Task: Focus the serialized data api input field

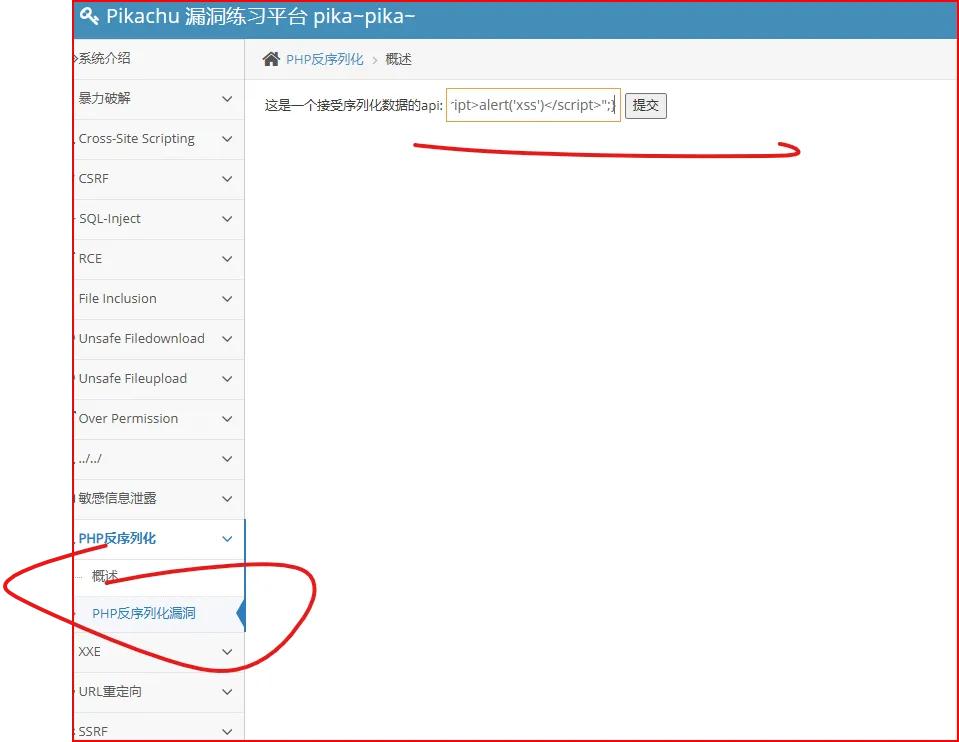Action: (x=533, y=105)
